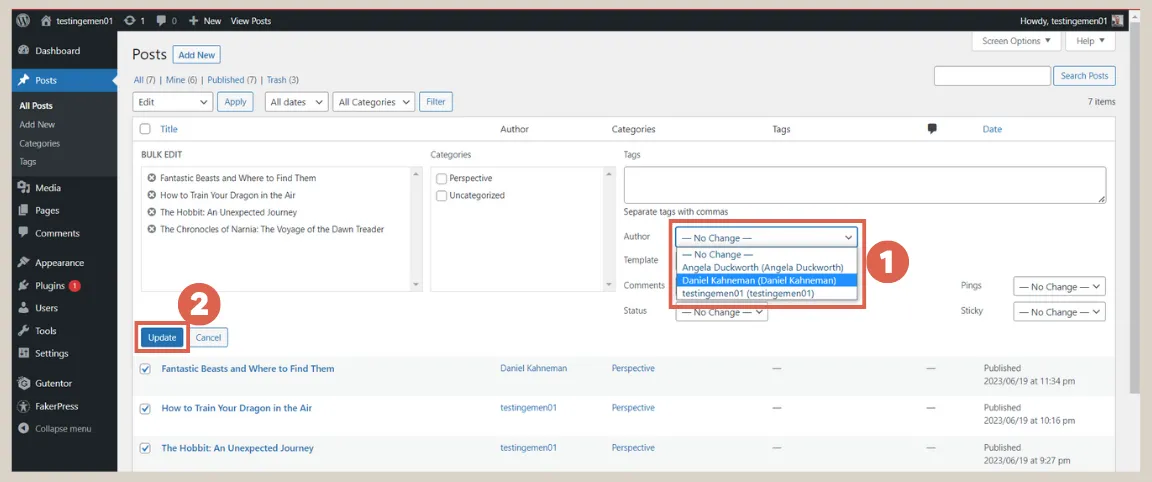Expand the Help panel

pos(1090,41)
